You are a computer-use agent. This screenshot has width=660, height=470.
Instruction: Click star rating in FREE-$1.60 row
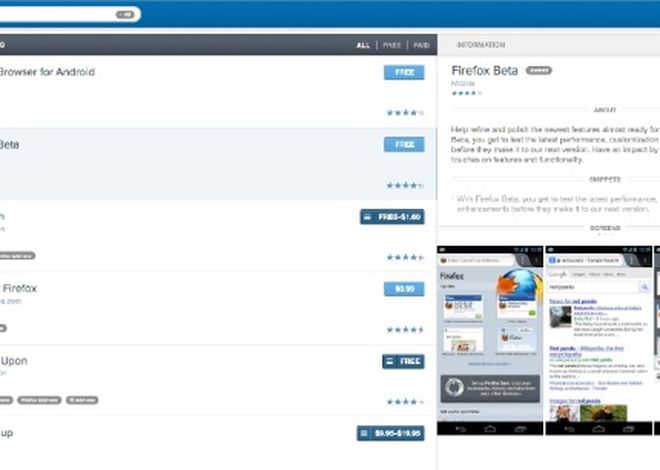(405, 257)
